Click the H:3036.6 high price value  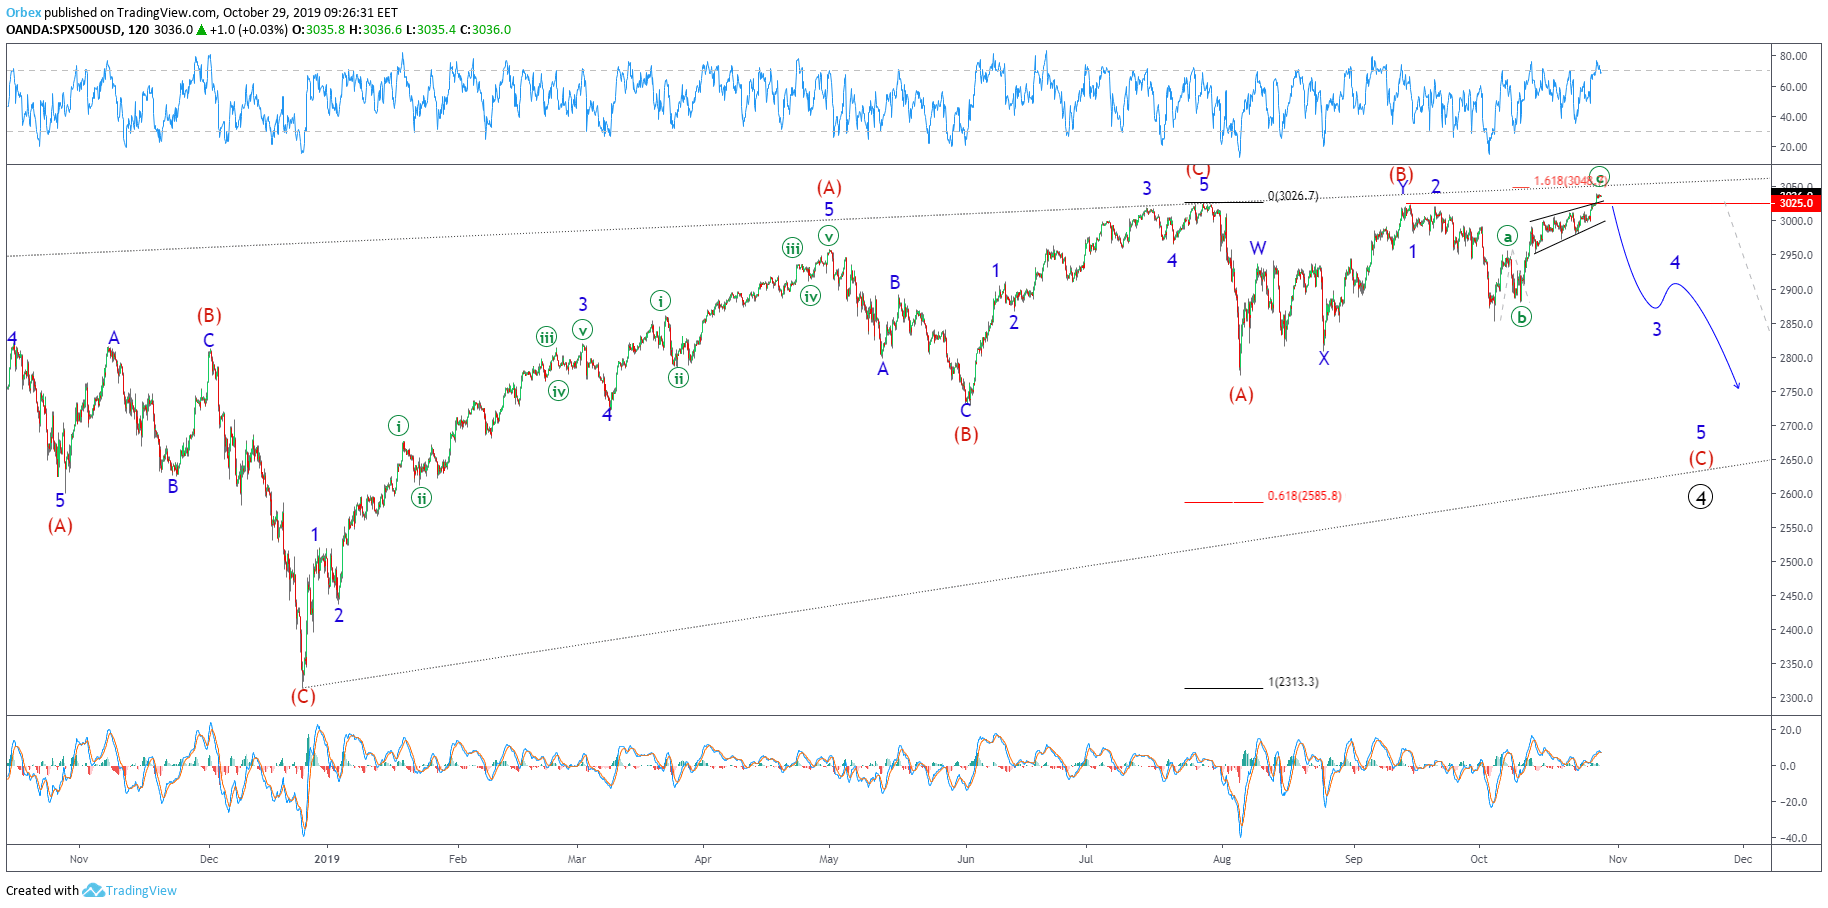[375, 30]
